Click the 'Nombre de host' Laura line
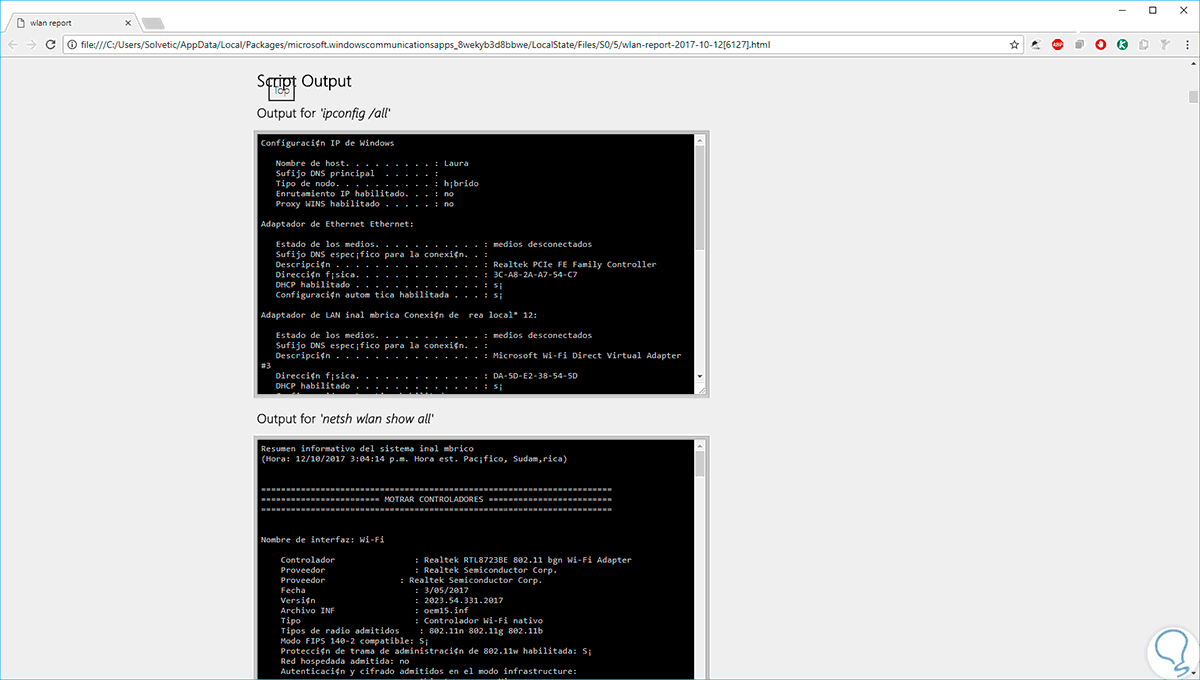Viewport: 1200px width, 680px height. pyautogui.click(x=372, y=163)
